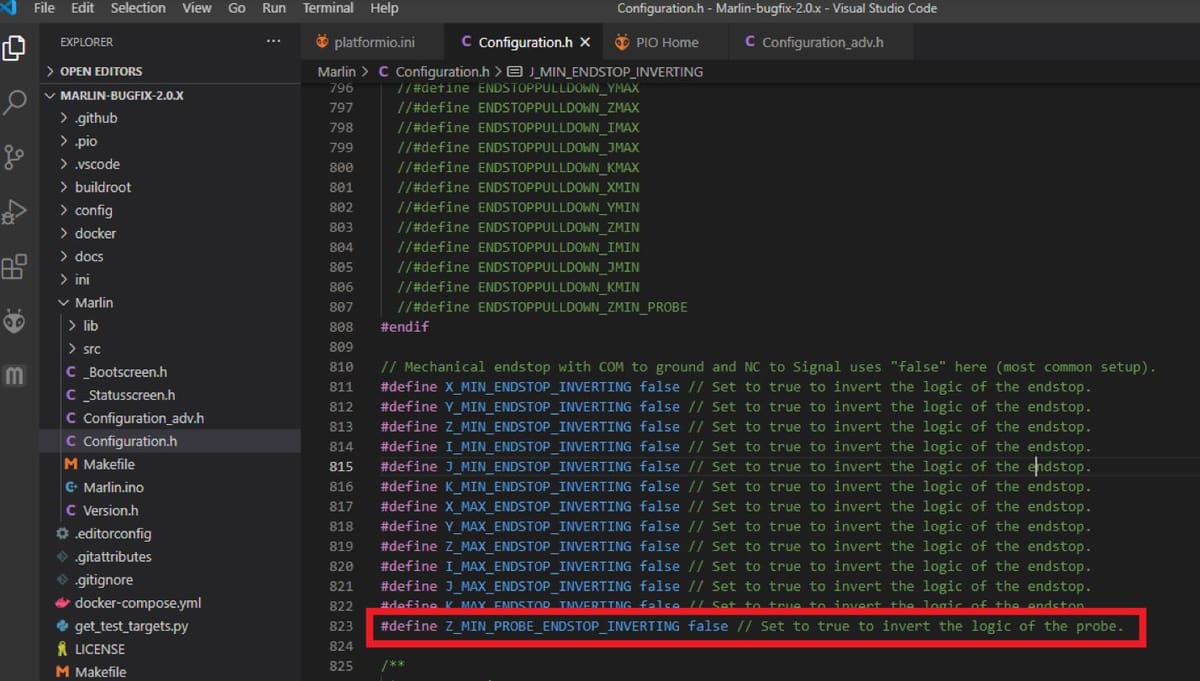Open the PlatformIO alien icon

coord(14,321)
